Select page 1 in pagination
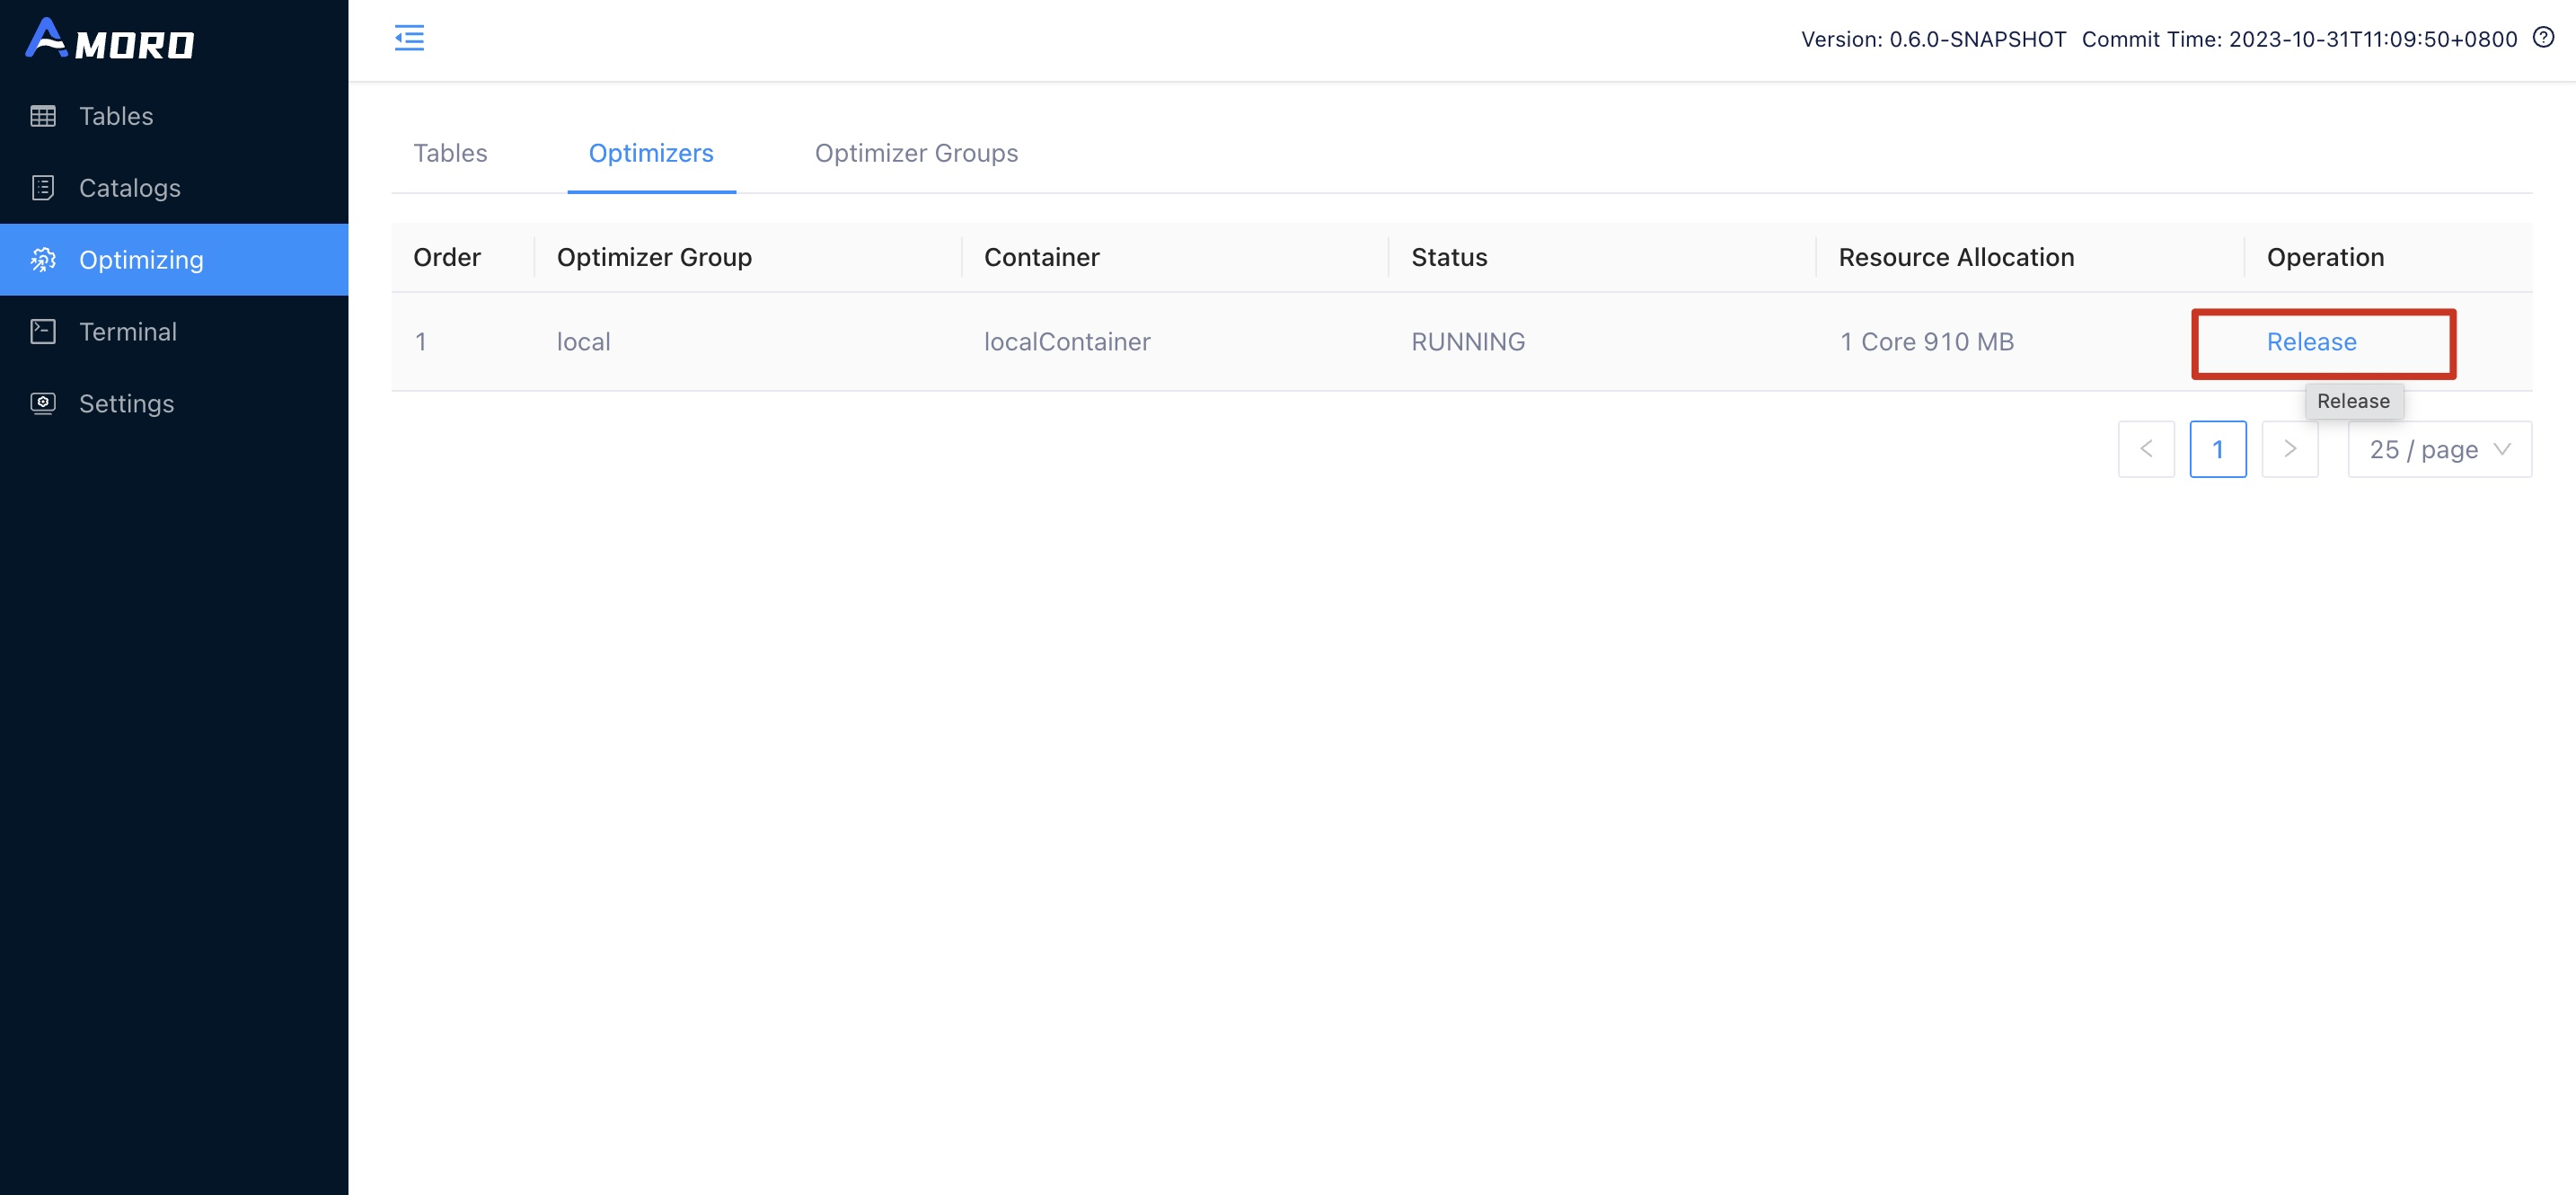The image size is (2576, 1195). click(x=2218, y=449)
